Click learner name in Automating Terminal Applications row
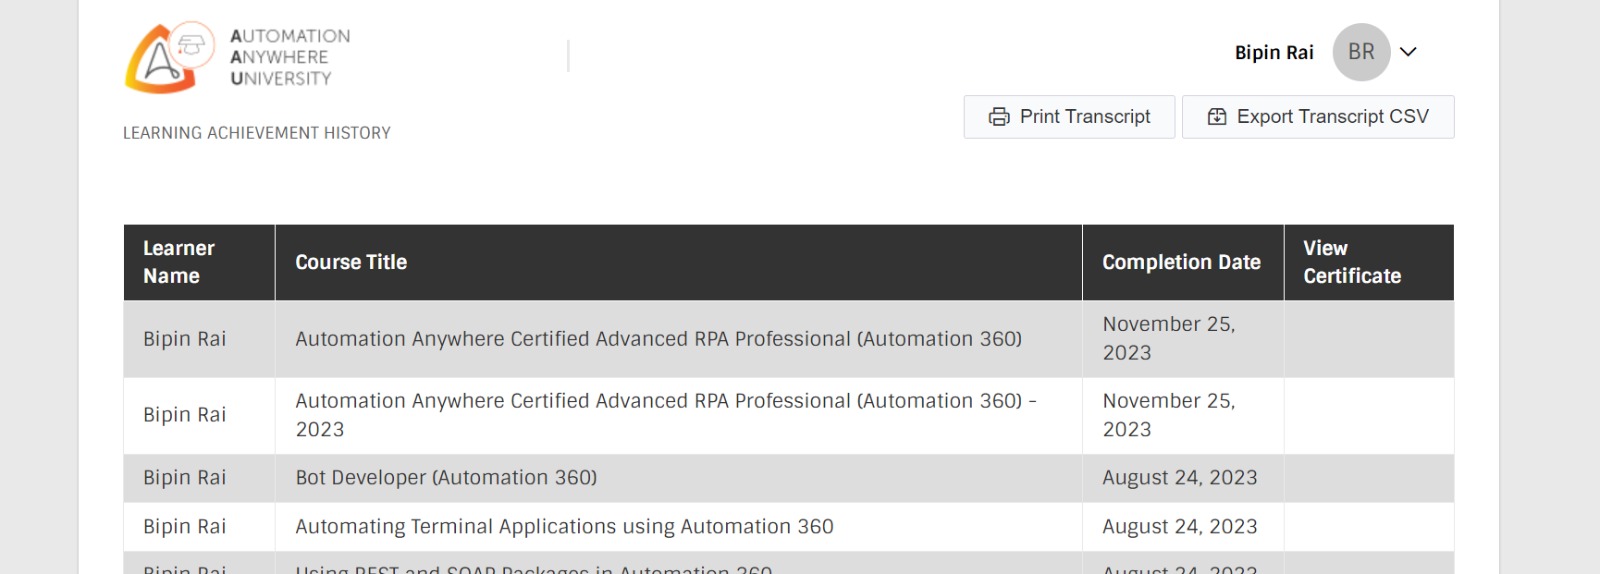Screen dimensions: 1600x574 (184, 527)
